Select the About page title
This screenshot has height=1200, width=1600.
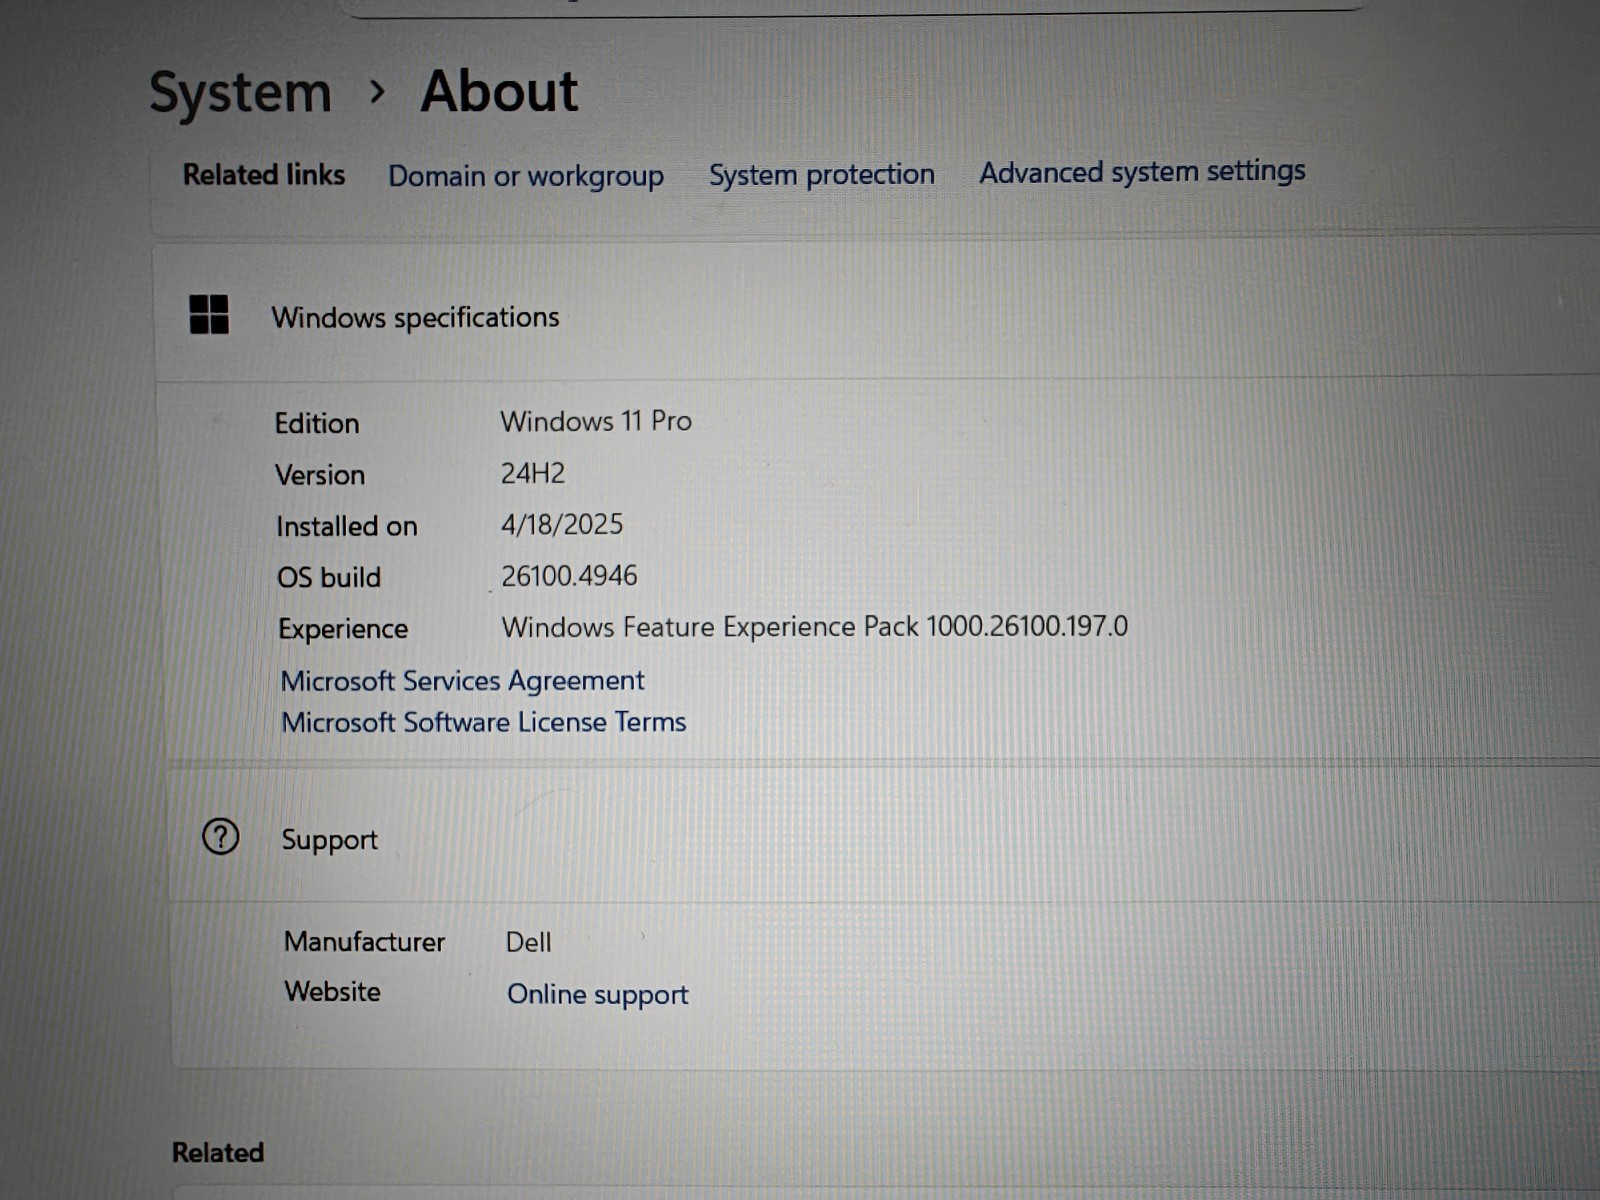point(499,91)
